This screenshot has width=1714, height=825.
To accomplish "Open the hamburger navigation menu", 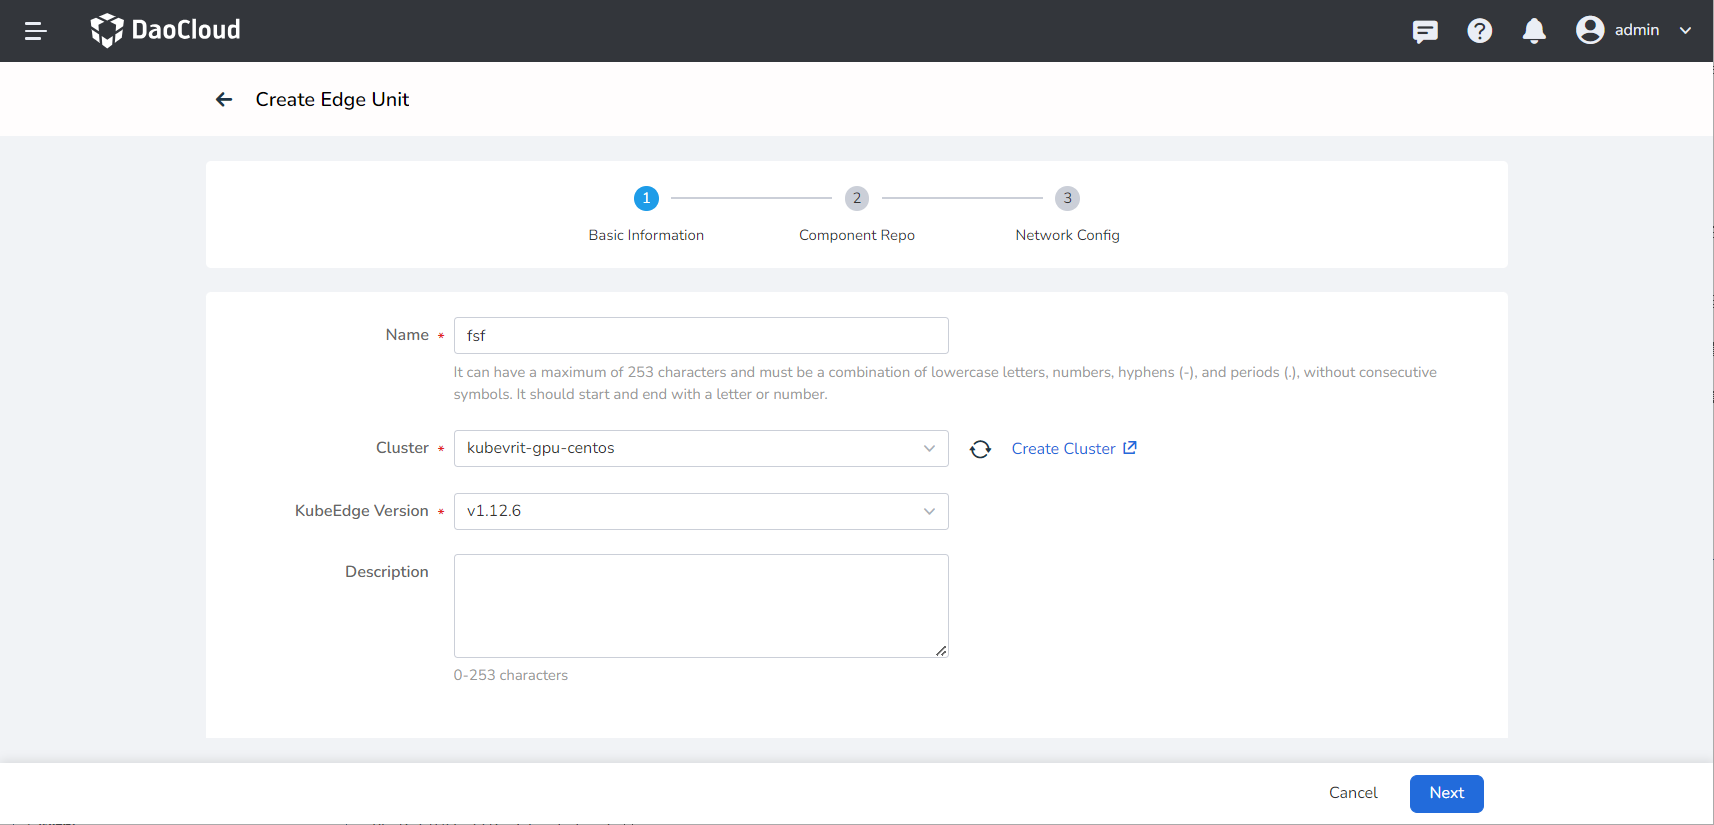I will [x=36, y=31].
